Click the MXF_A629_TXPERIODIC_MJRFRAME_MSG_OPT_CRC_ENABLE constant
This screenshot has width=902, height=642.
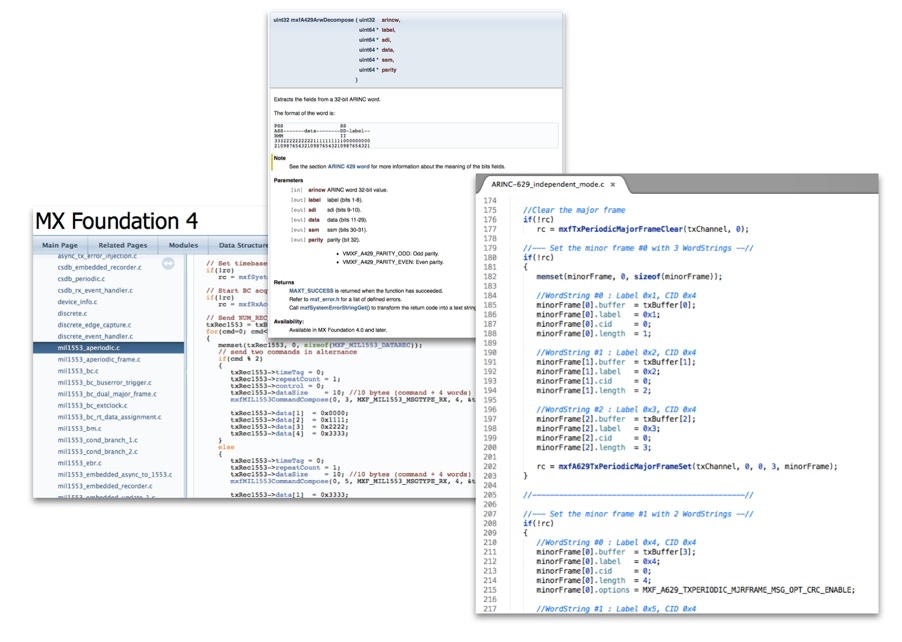pyautogui.click(x=748, y=590)
